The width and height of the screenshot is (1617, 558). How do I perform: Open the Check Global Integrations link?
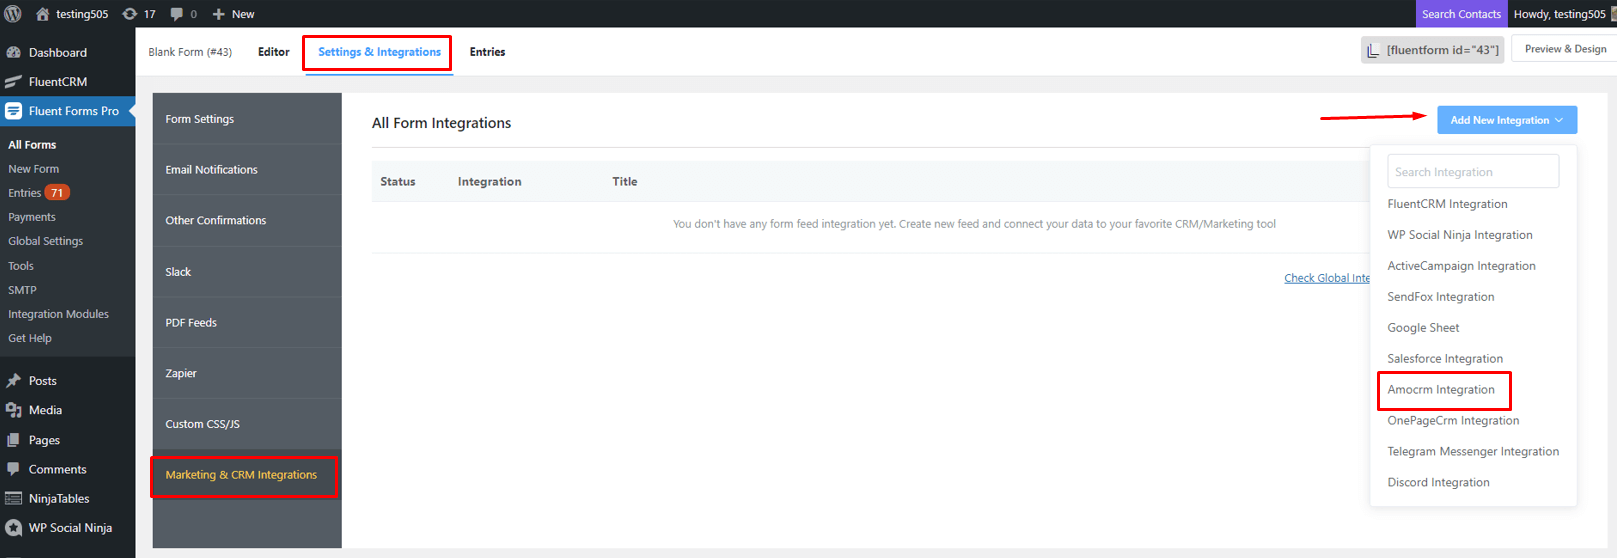[x=1327, y=278]
